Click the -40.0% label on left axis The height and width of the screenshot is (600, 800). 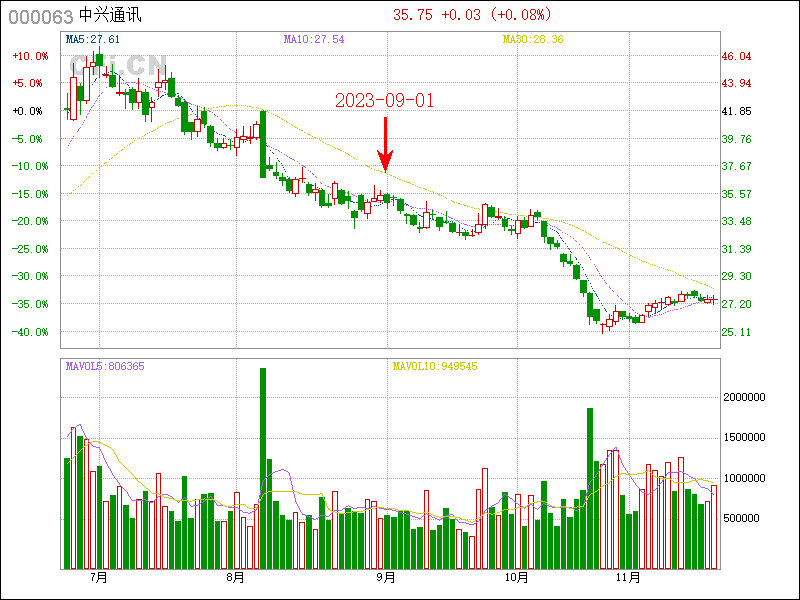pyautogui.click(x=29, y=332)
